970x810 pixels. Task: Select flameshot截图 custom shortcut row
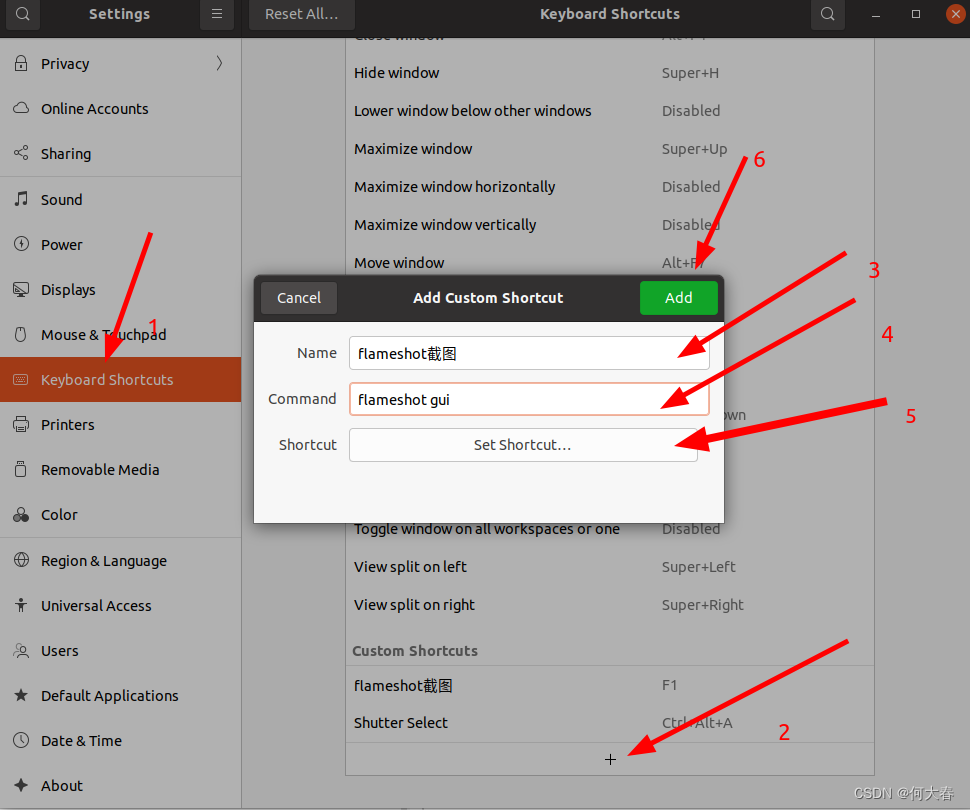610,686
